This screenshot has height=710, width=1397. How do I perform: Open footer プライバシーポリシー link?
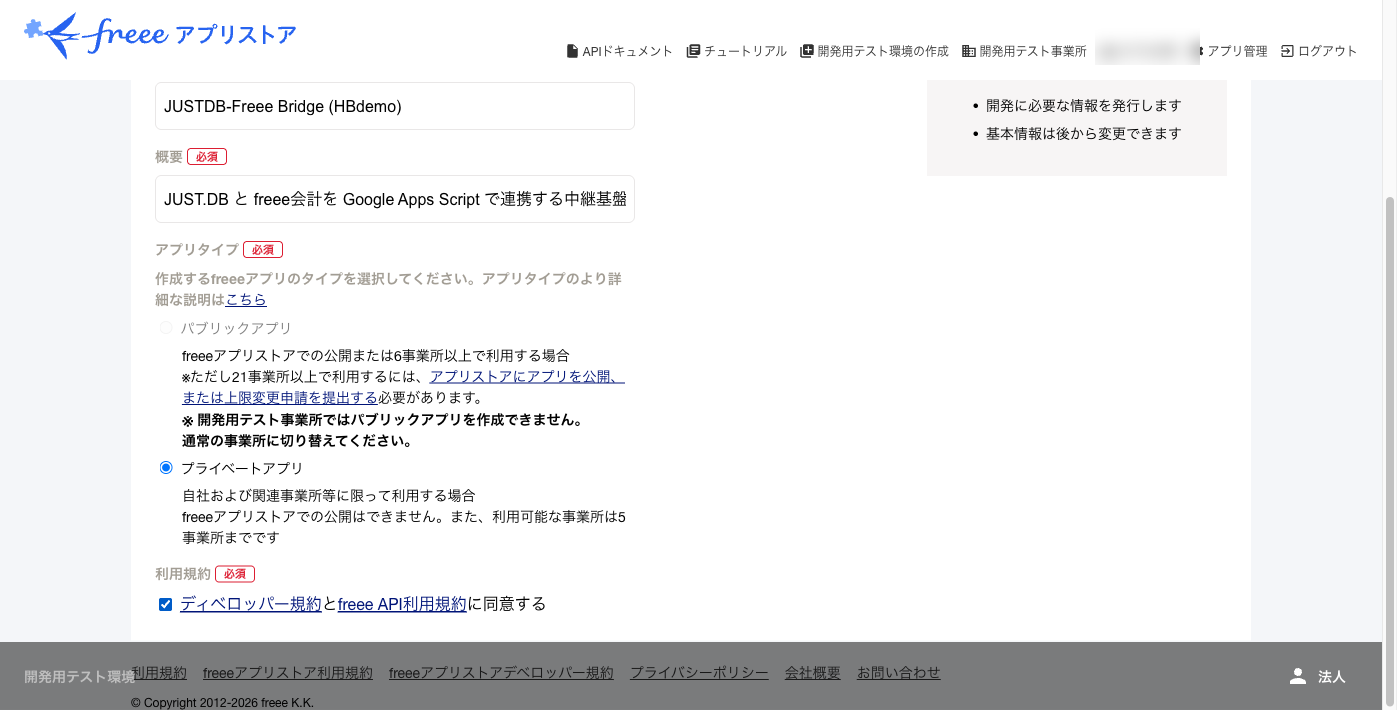pyautogui.click(x=699, y=673)
